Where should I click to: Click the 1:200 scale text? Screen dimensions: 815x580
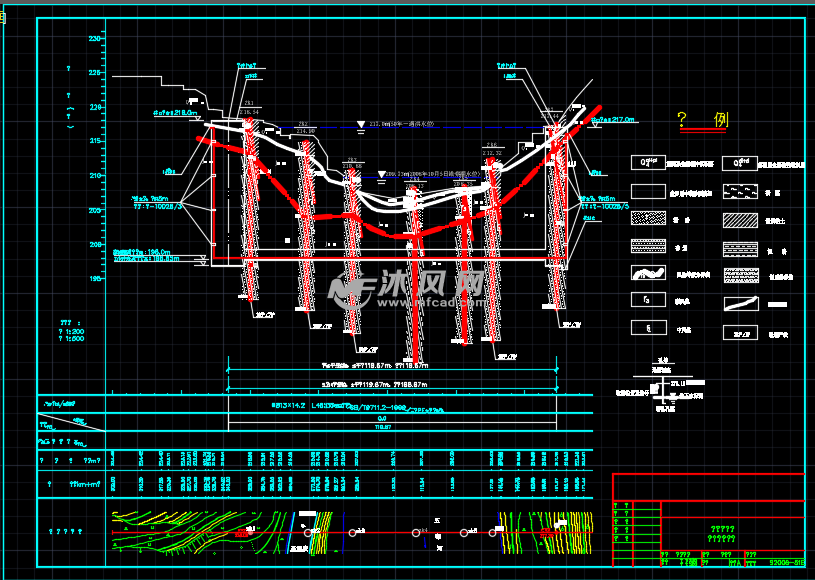pyautogui.click(x=72, y=330)
